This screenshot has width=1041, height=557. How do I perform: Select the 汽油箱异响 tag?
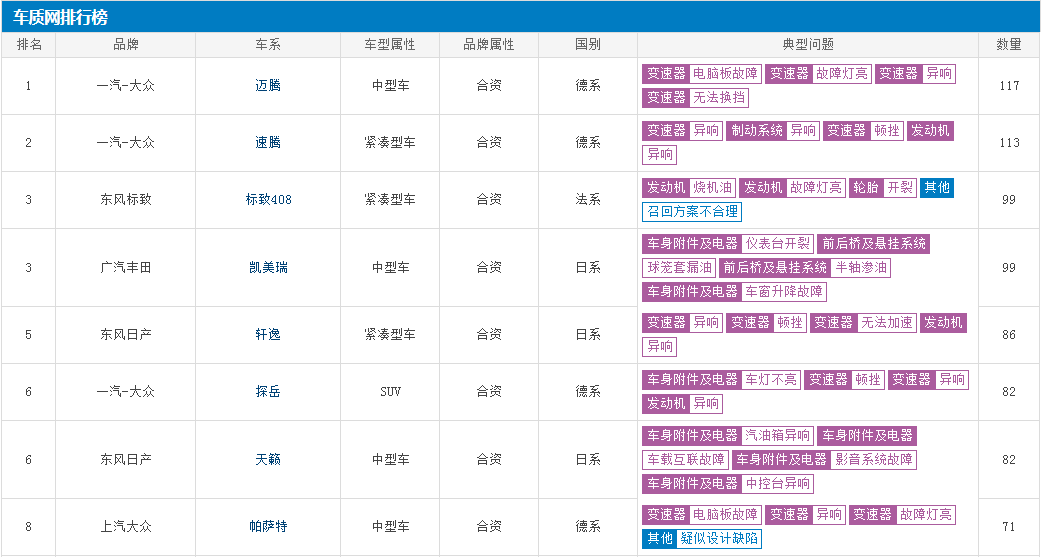(777, 436)
